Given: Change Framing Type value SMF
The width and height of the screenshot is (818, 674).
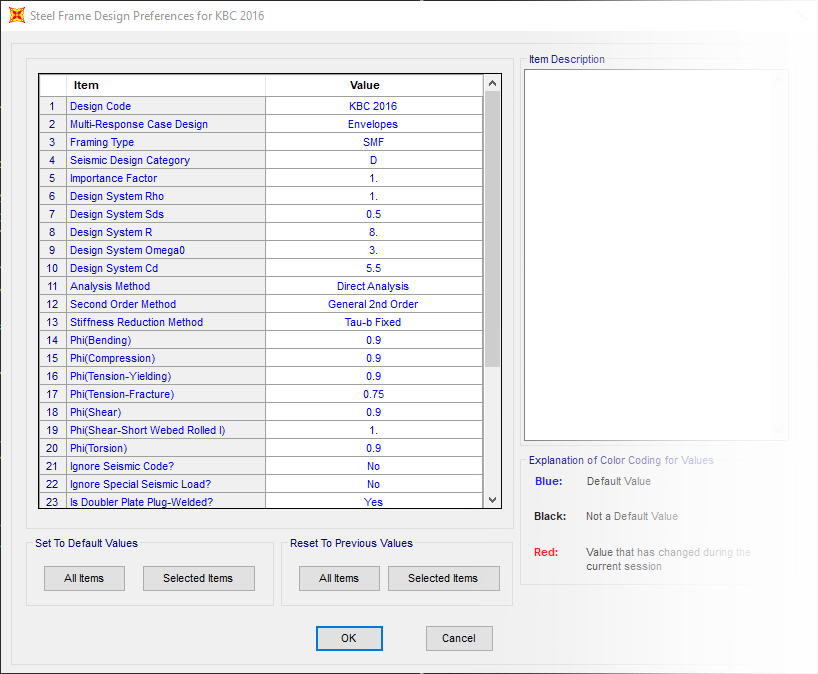Looking at the screenshot, I should 373,142.
